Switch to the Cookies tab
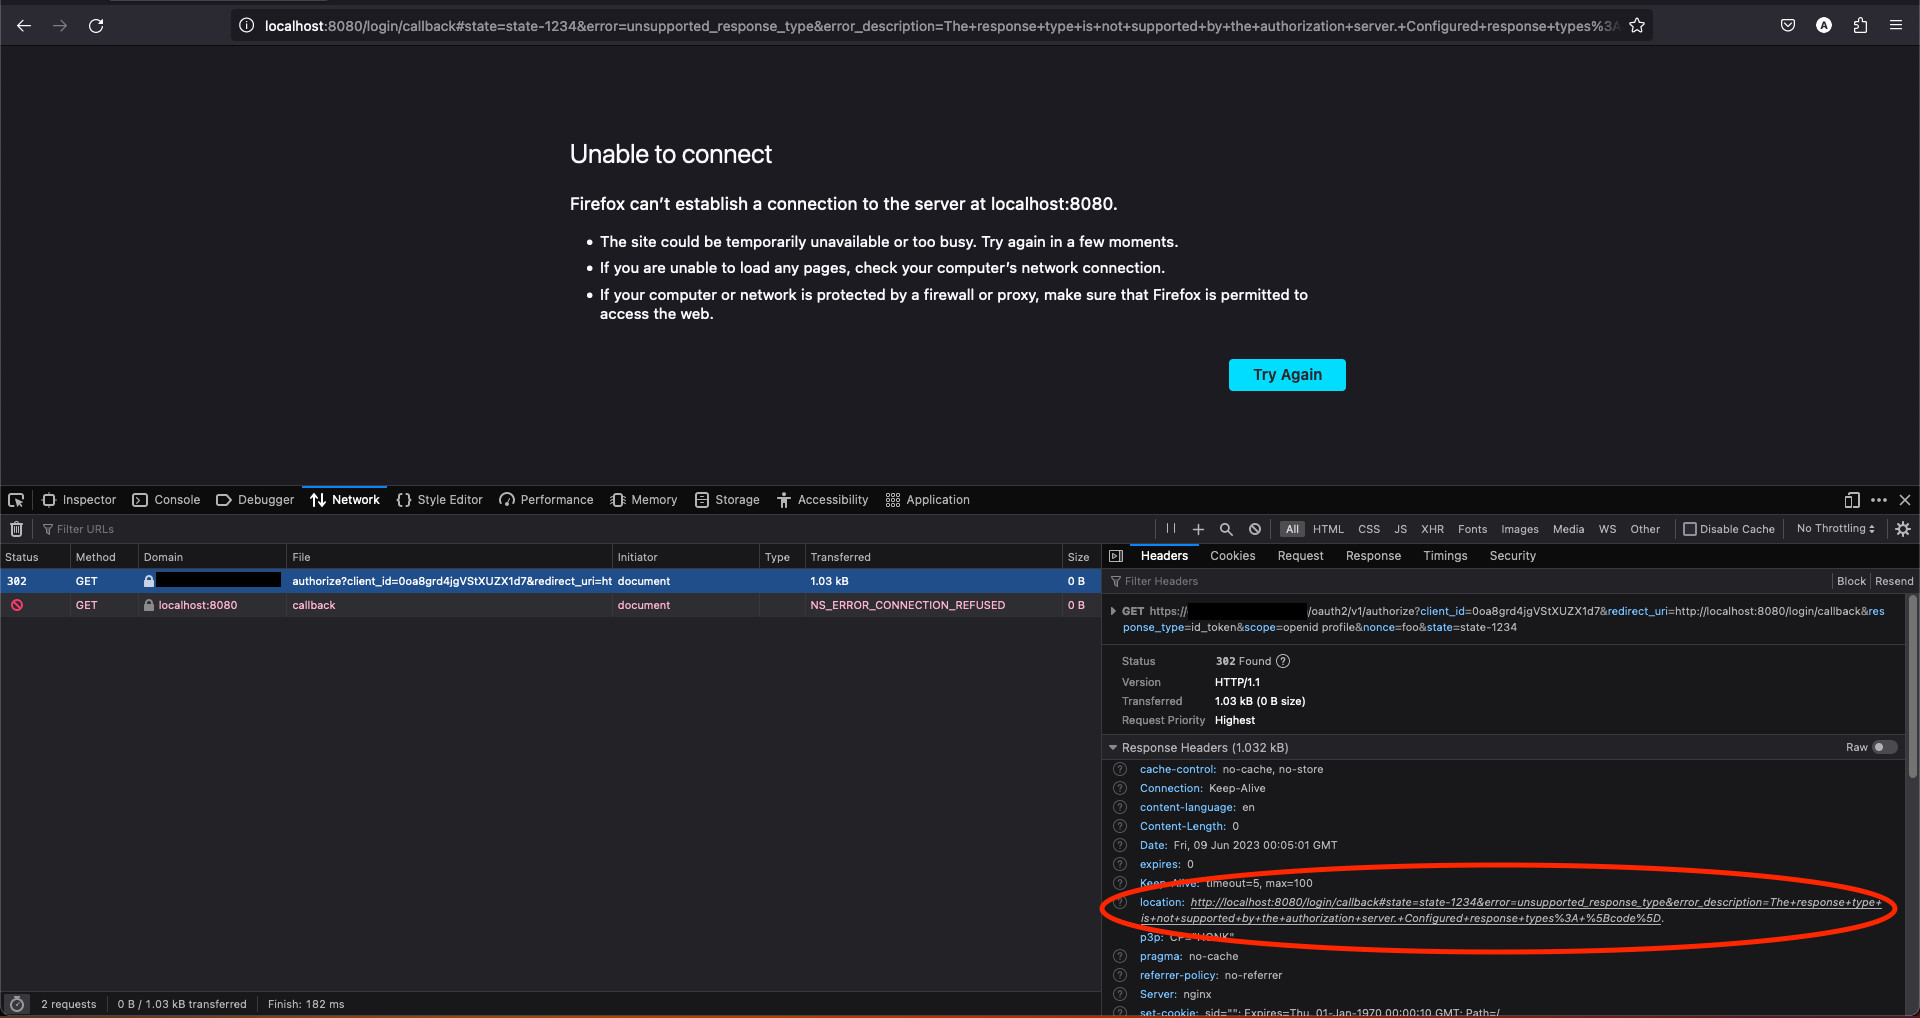The width and height of the screenshot is (1920, 1018). click(1232, 556)
